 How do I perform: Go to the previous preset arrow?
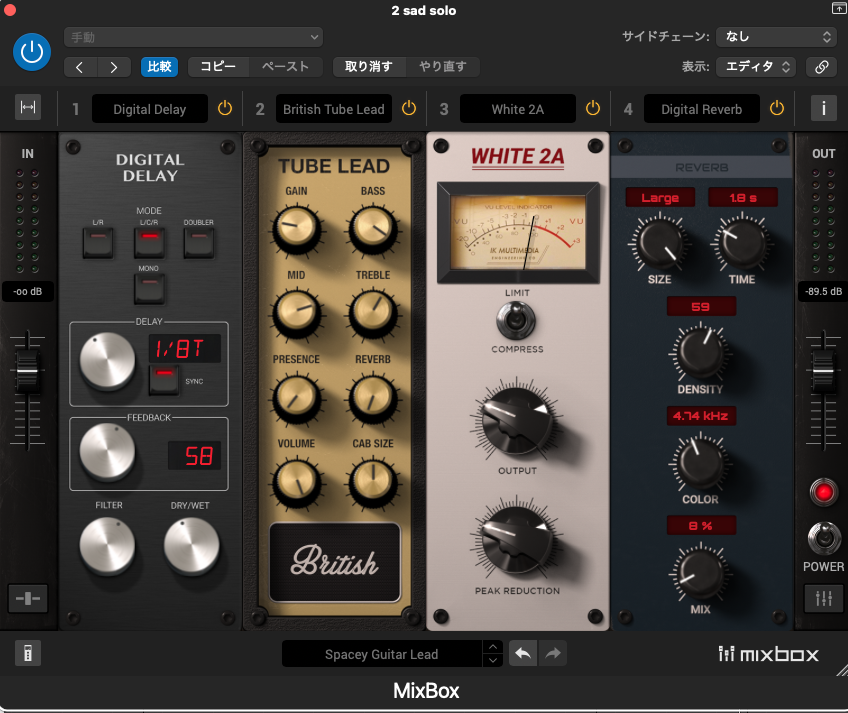(x=80, y=67)
